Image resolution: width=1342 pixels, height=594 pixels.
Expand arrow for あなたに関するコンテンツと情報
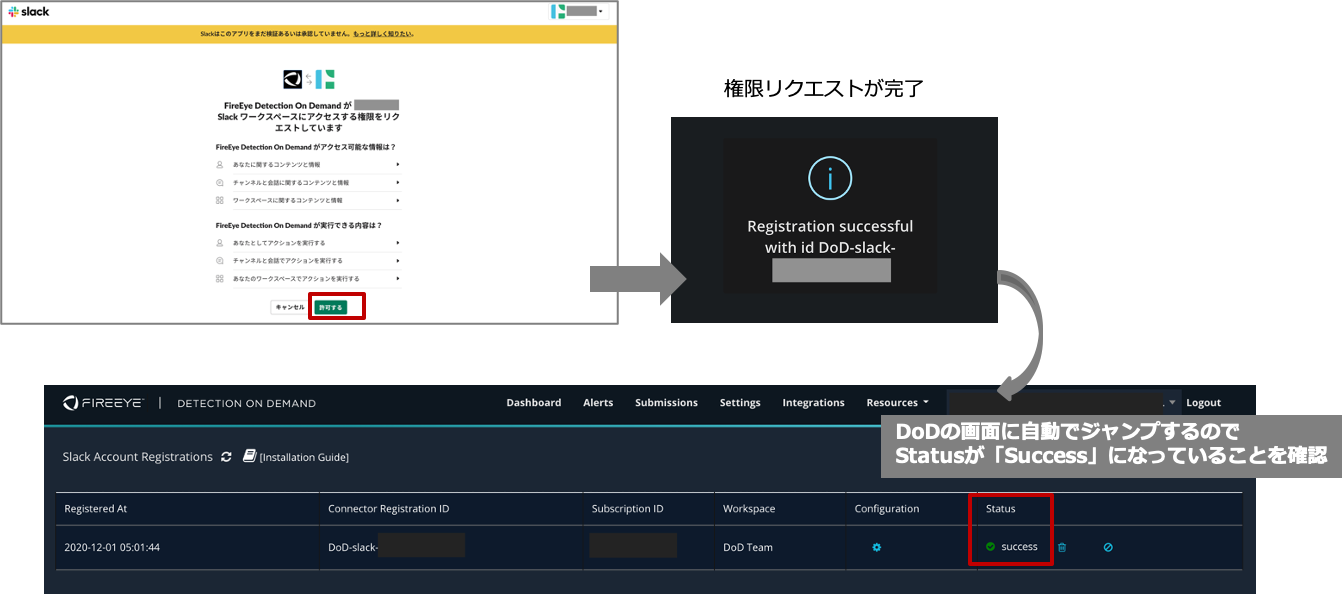click(x=397, y=164)
